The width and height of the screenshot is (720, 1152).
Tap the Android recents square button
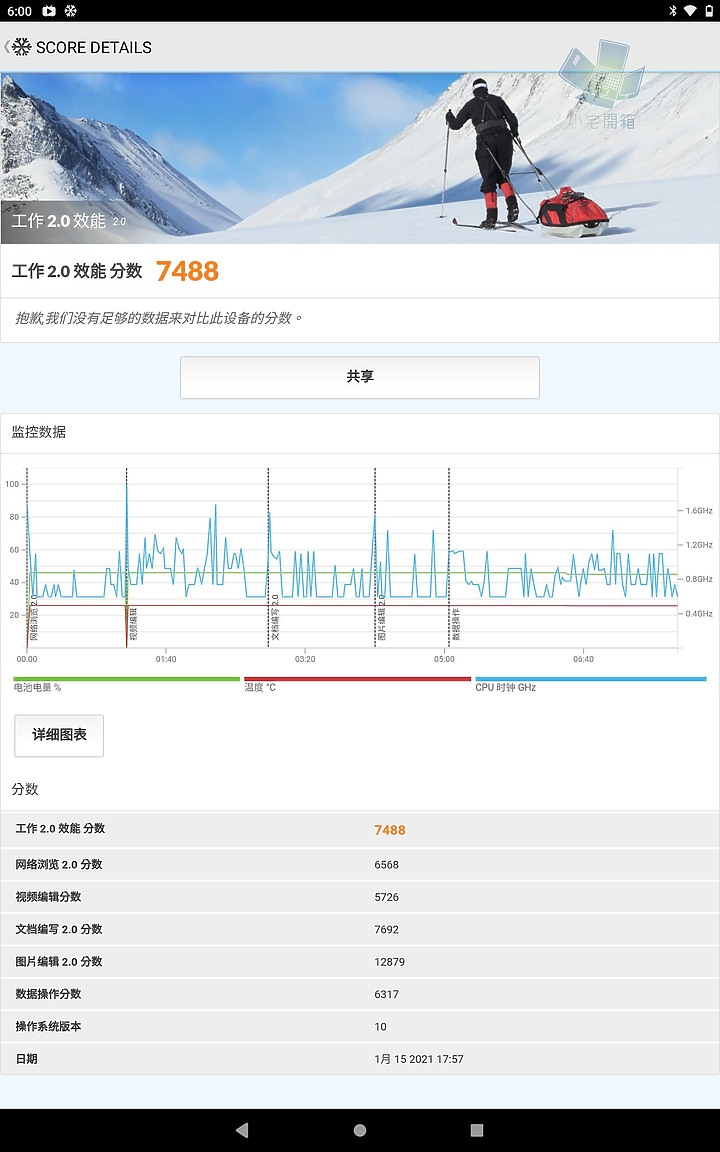477,1130
